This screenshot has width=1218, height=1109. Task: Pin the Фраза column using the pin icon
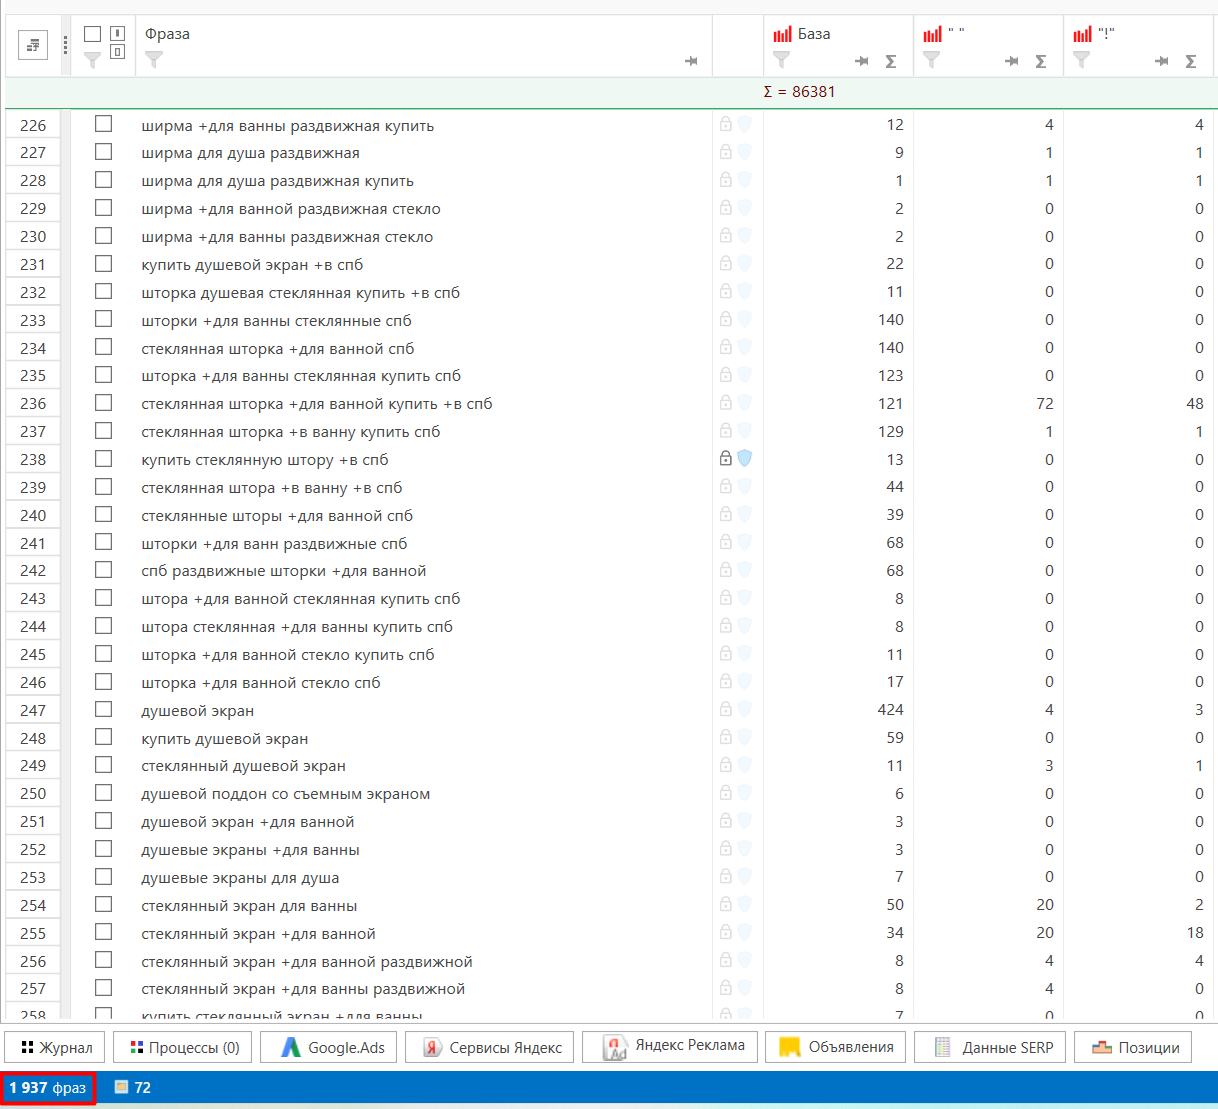691,61
